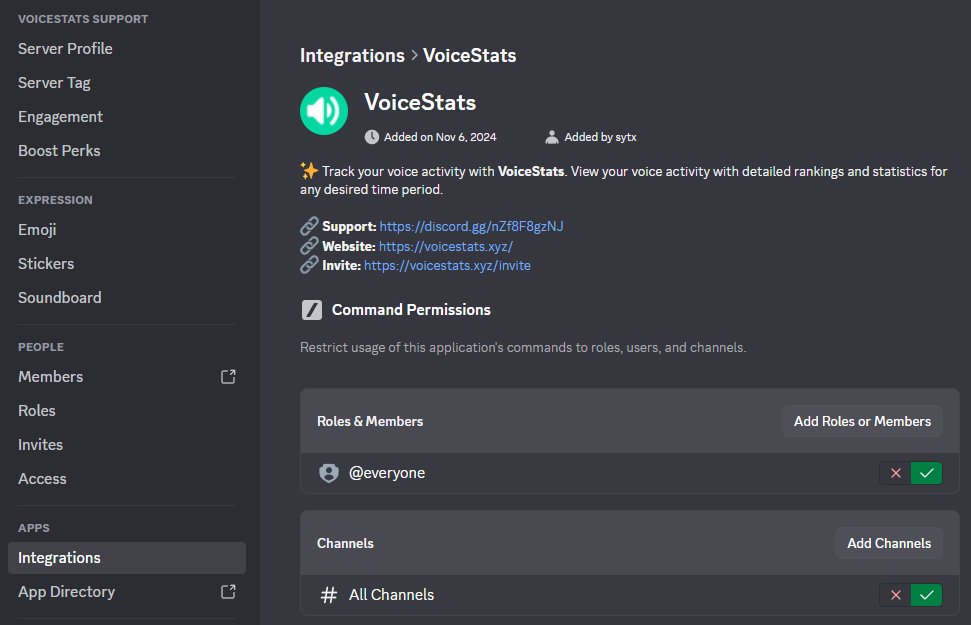Click the slash Command Permissions icon
The image size is (971, 625).
311,310
